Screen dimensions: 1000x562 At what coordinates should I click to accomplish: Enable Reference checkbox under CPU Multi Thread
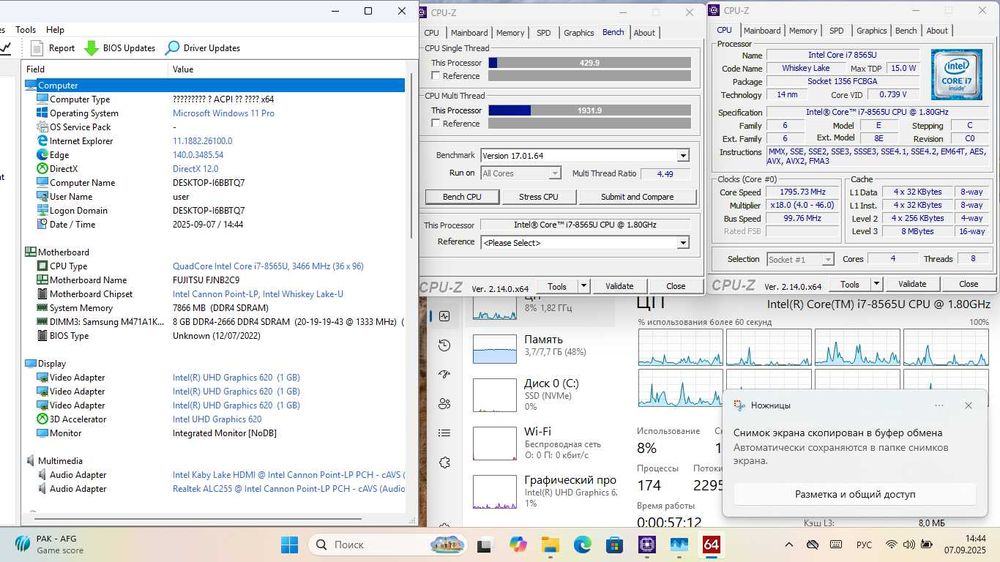(436, 123)
